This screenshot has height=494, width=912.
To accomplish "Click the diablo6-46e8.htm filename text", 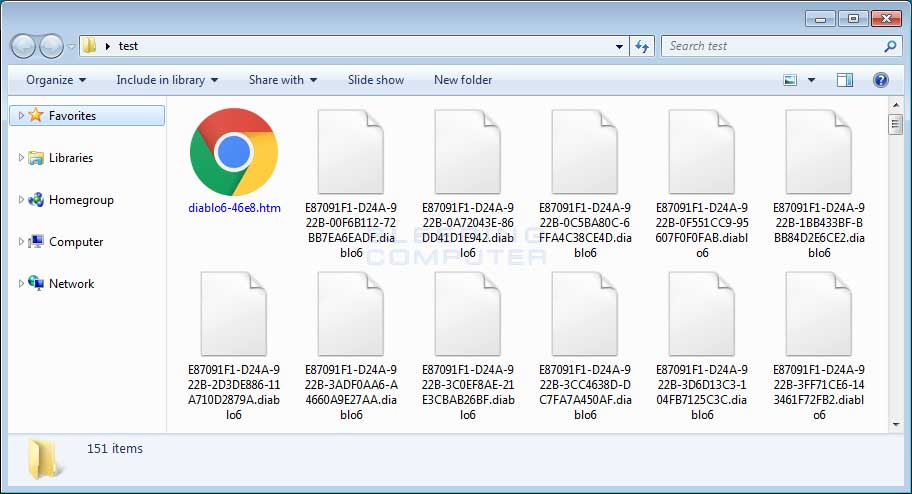I will click(234, 208).
